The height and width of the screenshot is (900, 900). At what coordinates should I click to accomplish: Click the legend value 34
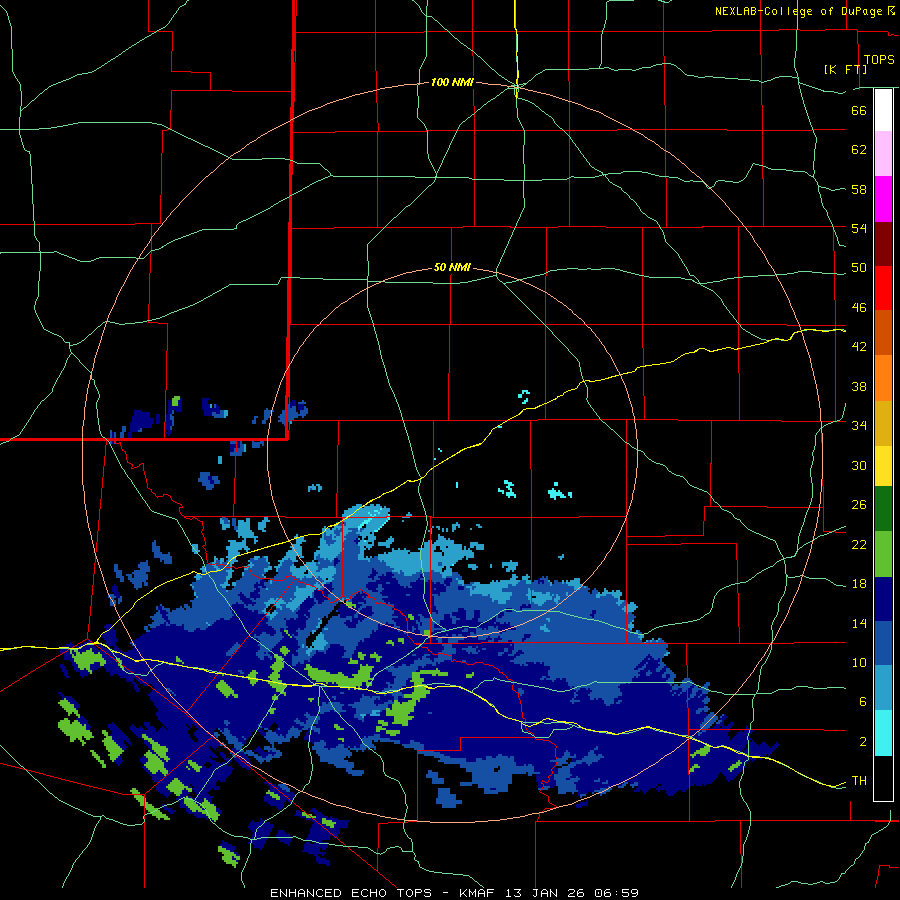click(859, 426)
